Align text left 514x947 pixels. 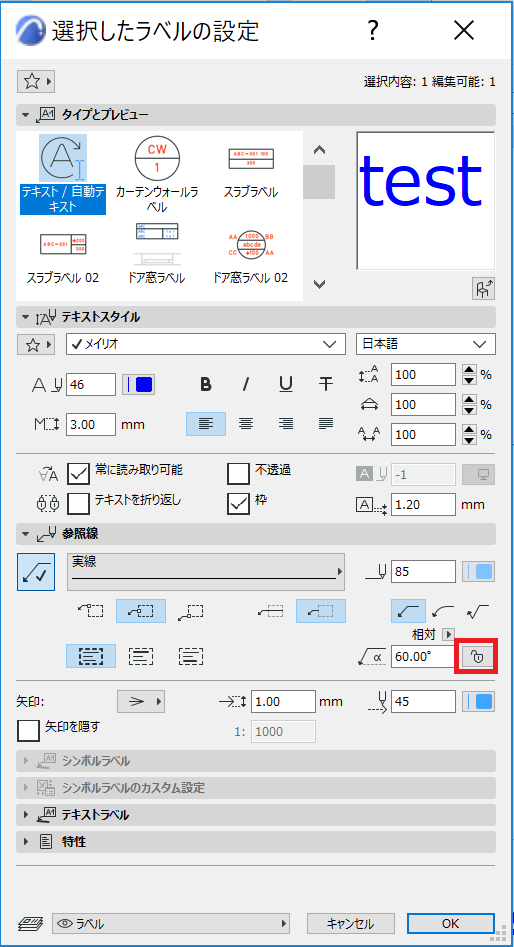click(x=206, y=424)
